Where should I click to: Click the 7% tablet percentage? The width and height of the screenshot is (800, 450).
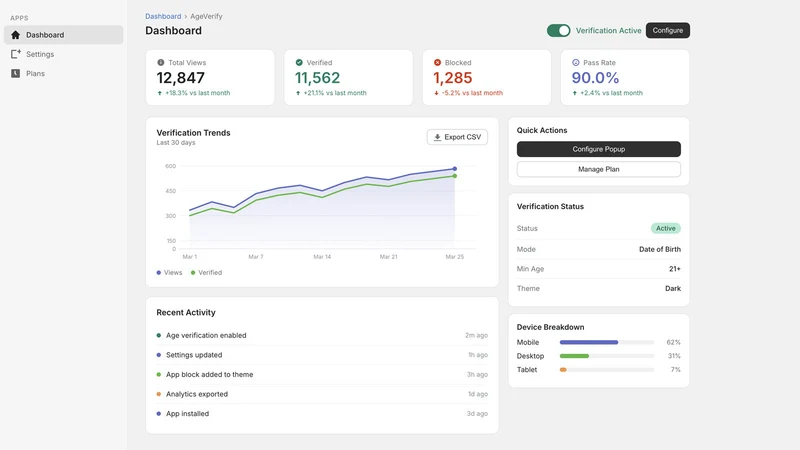(x=676, y=369)
